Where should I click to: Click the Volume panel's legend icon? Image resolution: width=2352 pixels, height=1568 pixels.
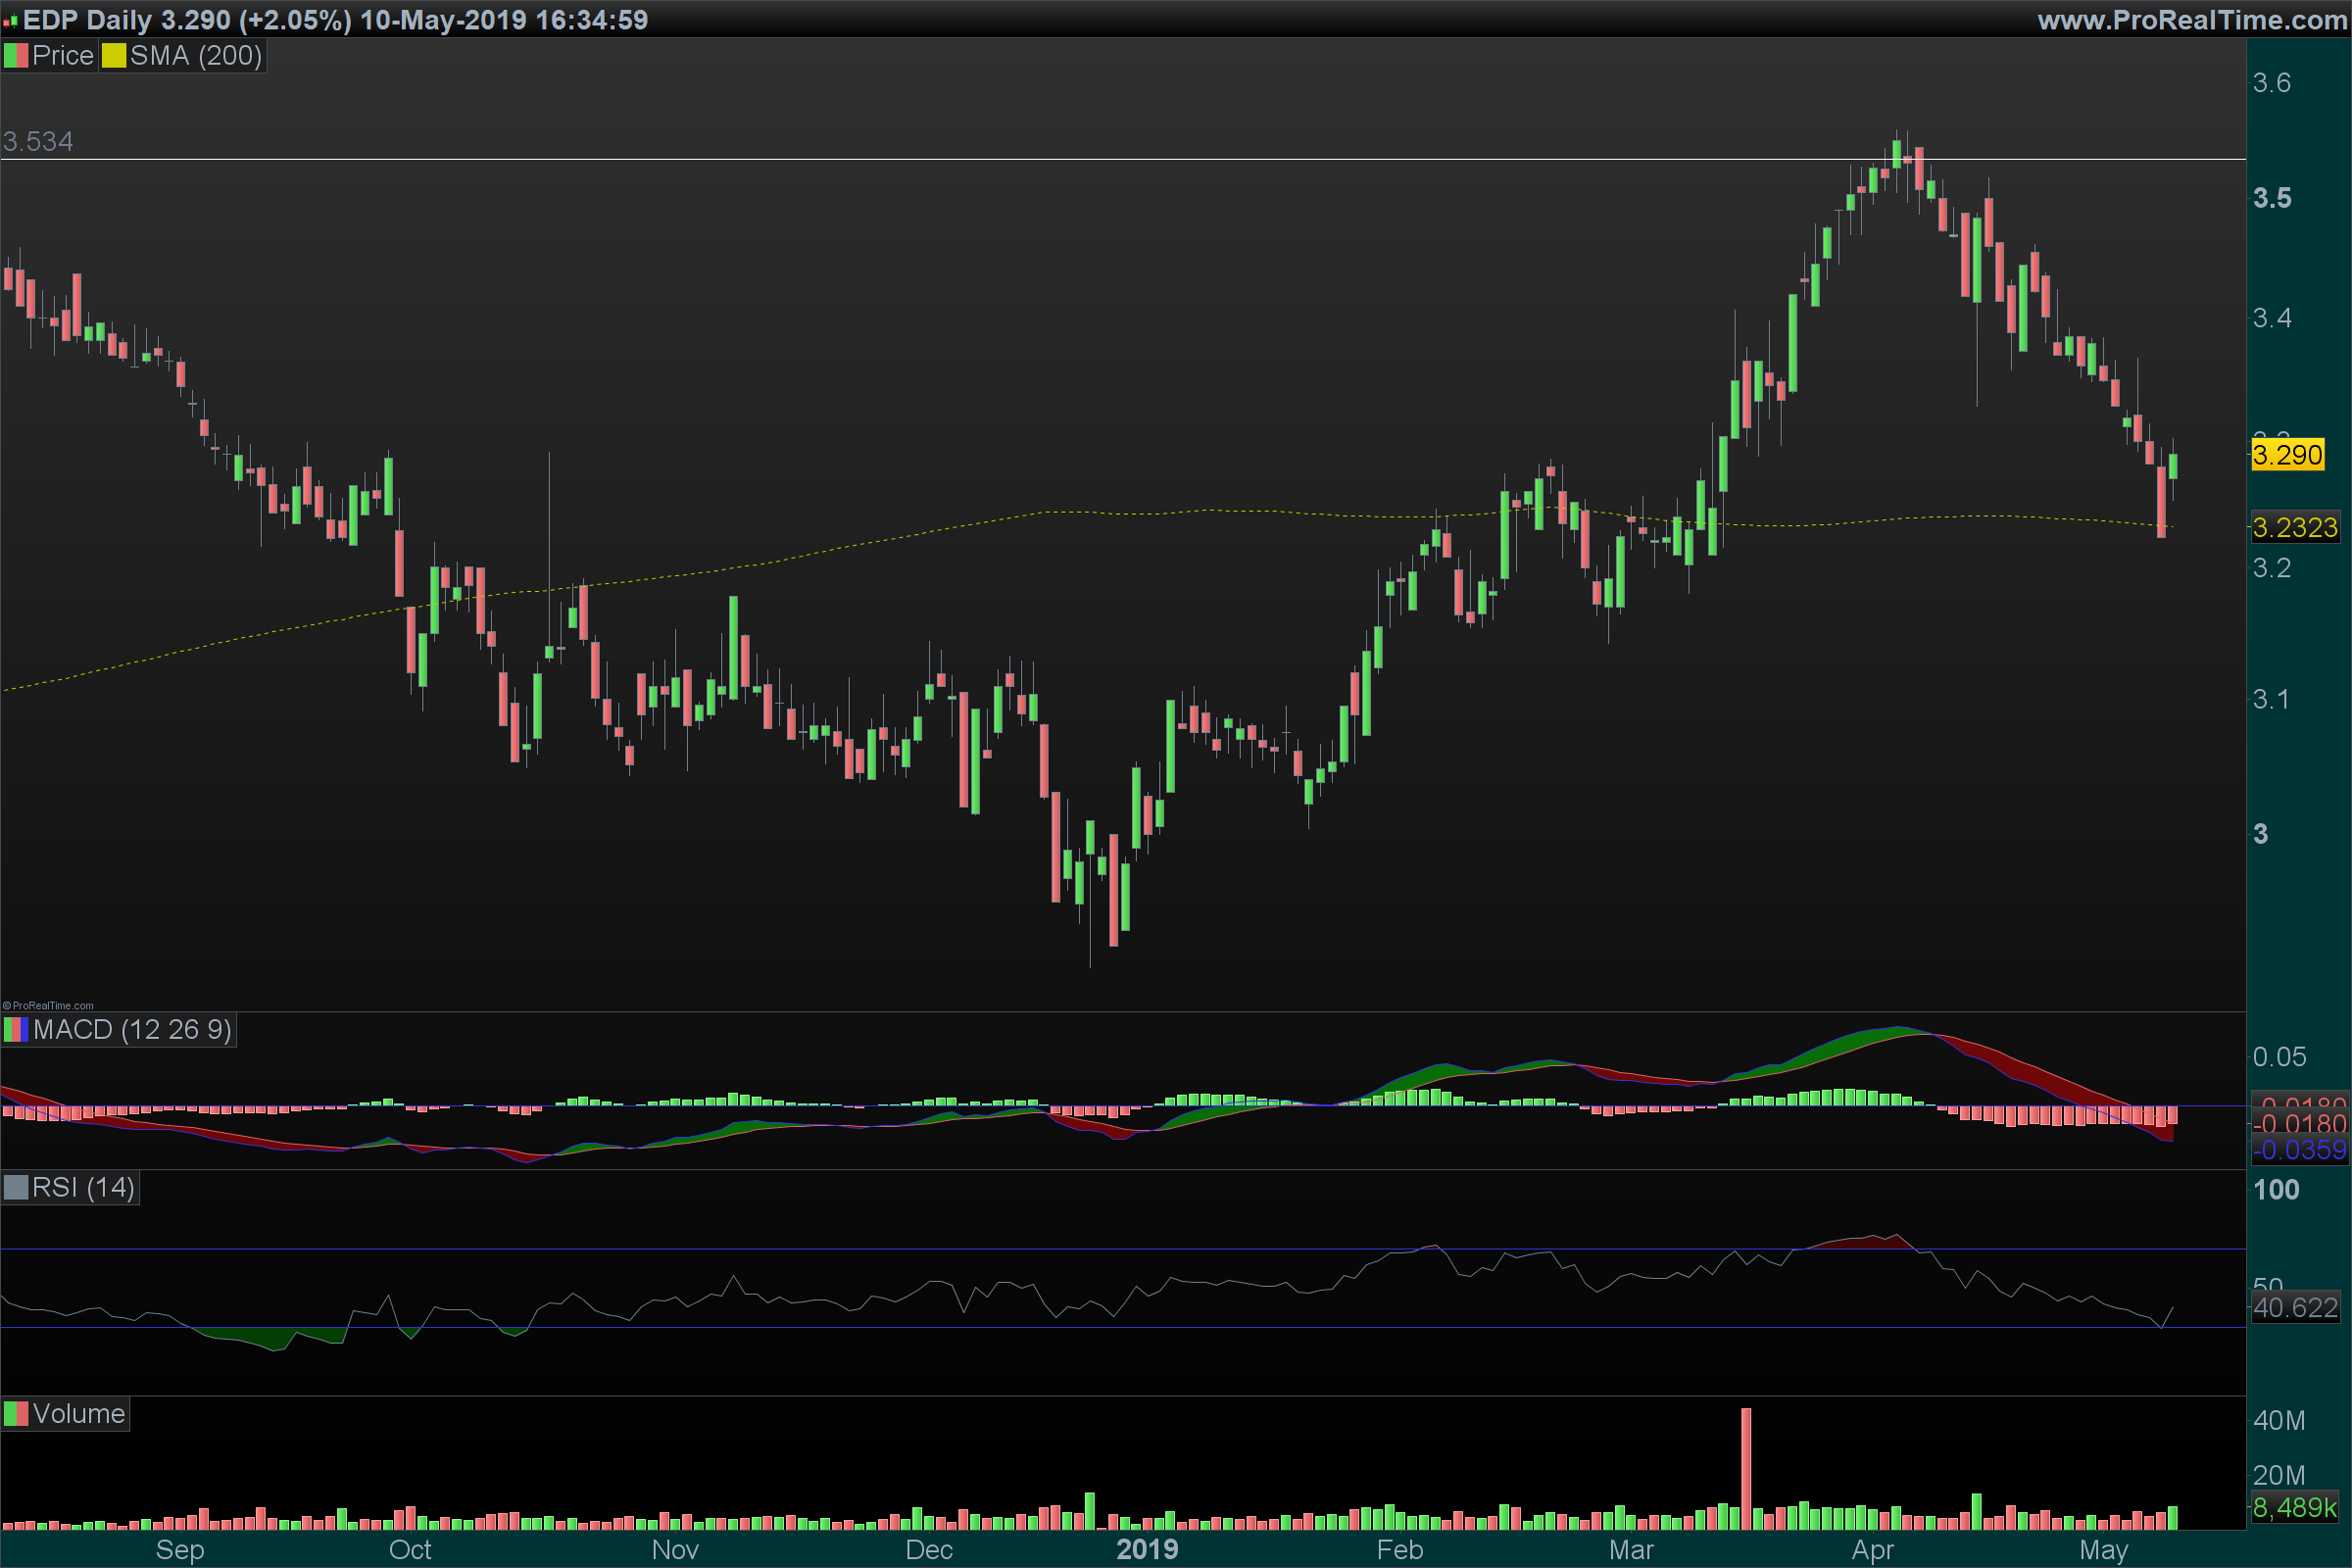click(x=16, y=1414)
